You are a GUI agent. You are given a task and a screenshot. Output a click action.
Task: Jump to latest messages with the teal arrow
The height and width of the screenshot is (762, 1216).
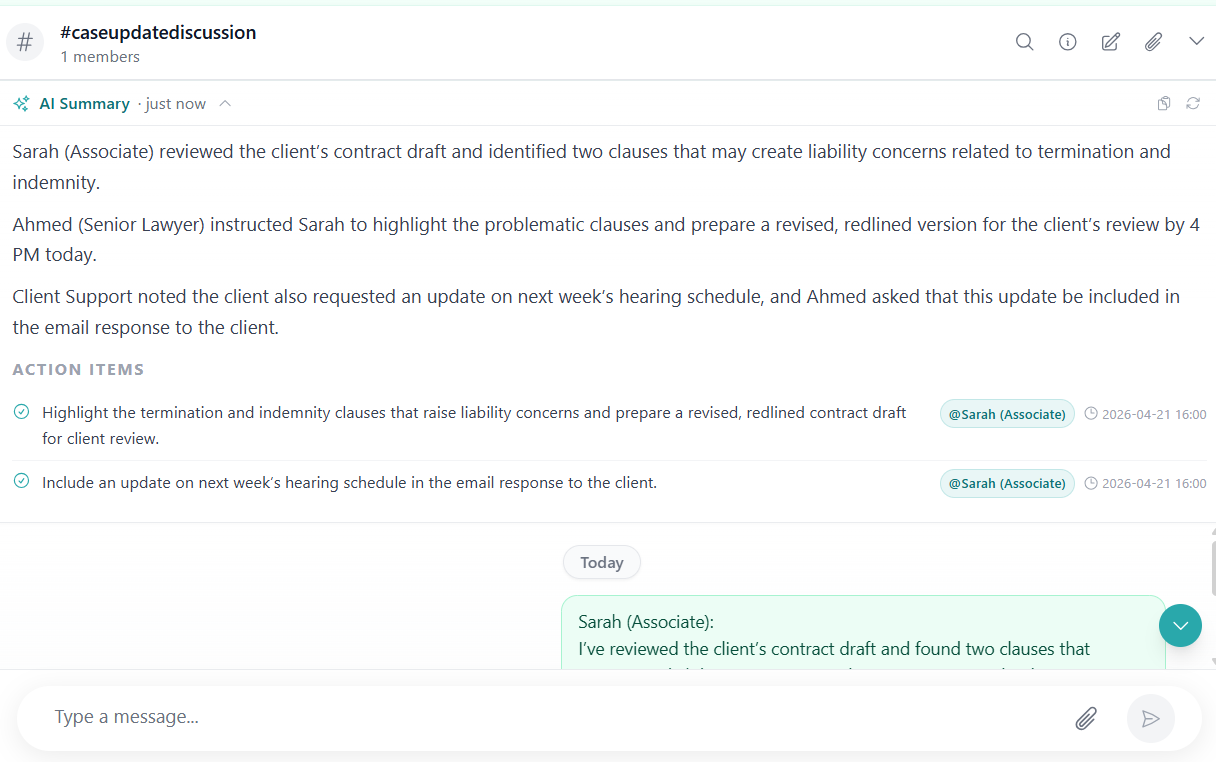point(1180,626)
